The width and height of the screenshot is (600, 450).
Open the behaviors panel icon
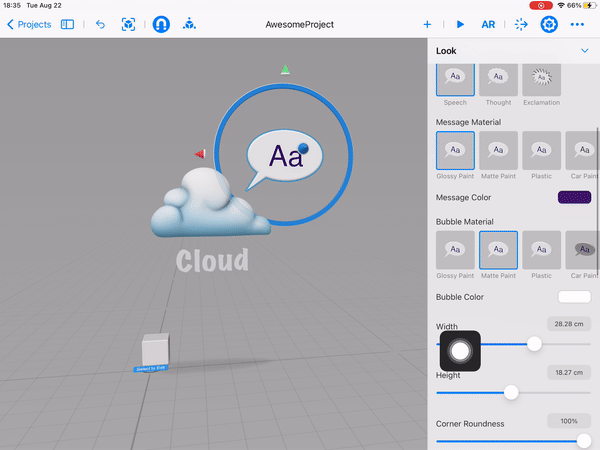[521, 24]
